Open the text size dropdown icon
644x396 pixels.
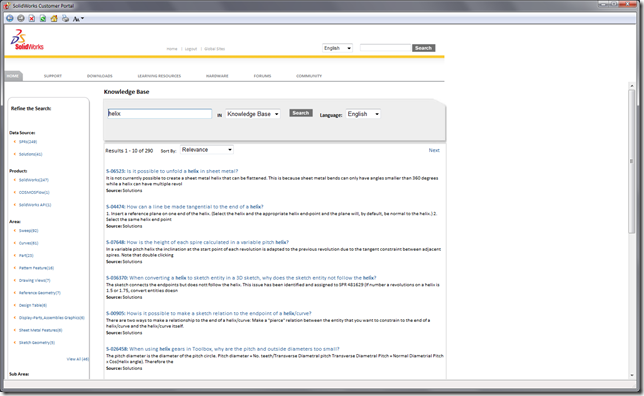tap(78, 18)
